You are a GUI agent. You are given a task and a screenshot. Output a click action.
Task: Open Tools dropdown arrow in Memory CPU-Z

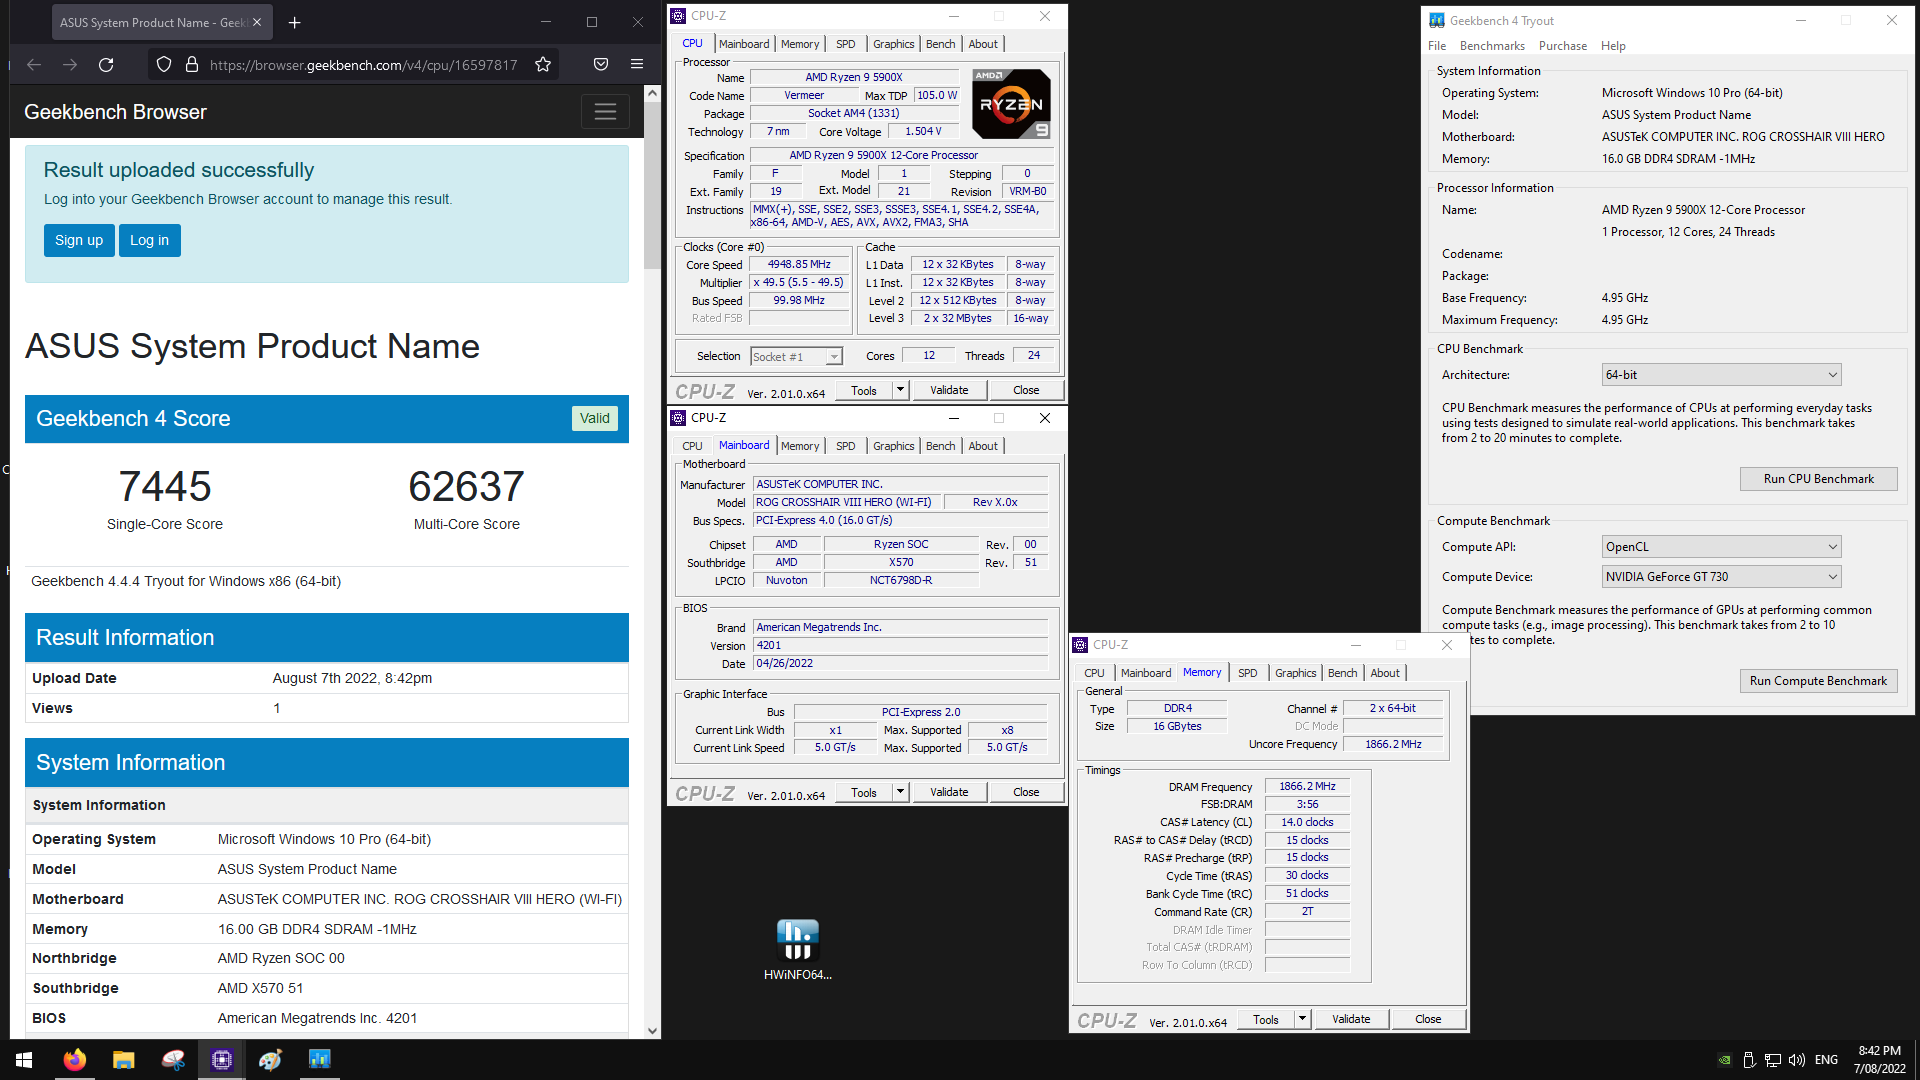click(1302, 1019)
